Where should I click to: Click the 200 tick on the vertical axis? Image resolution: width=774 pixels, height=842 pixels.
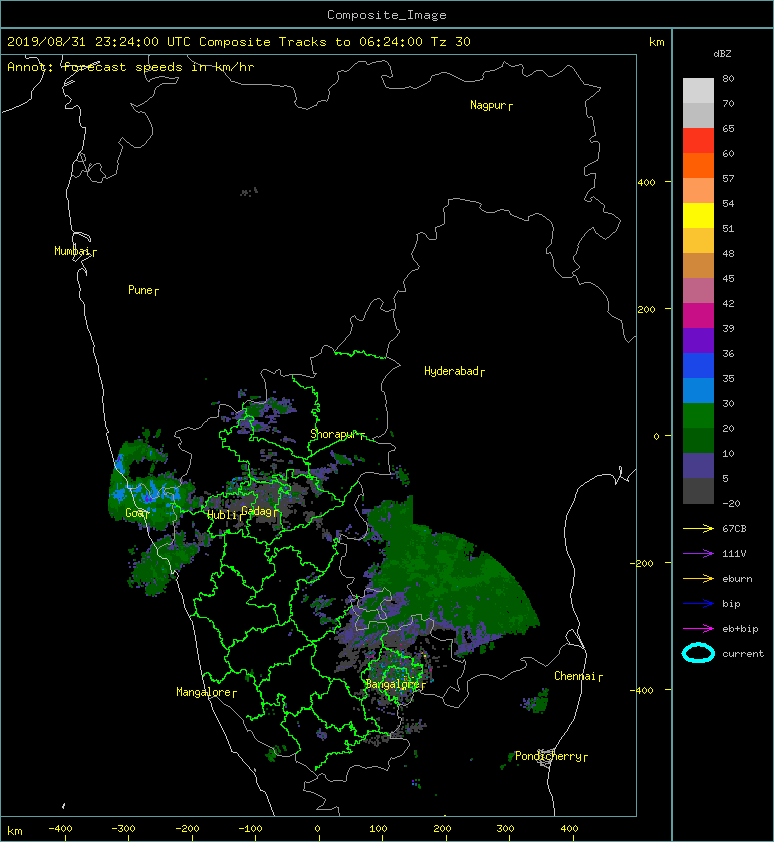click(647, 309)
